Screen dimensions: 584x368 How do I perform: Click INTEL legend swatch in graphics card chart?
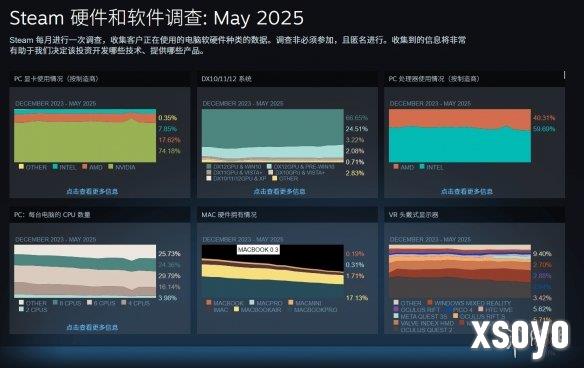tap(55, 166)
